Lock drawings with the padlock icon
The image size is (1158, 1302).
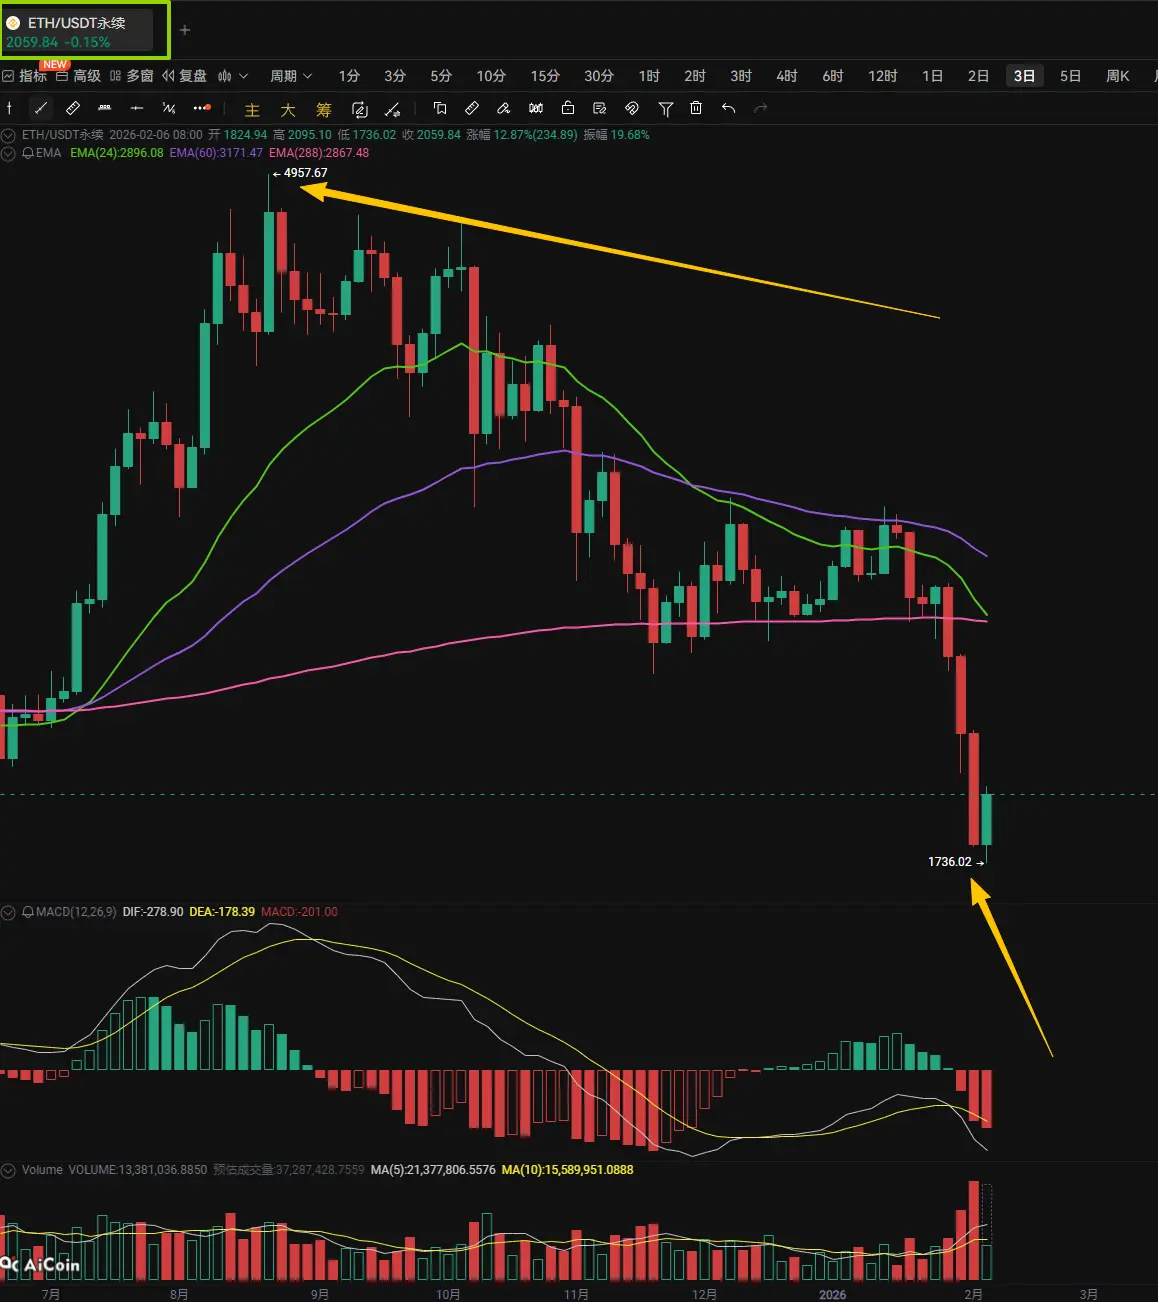pos(568,108)
